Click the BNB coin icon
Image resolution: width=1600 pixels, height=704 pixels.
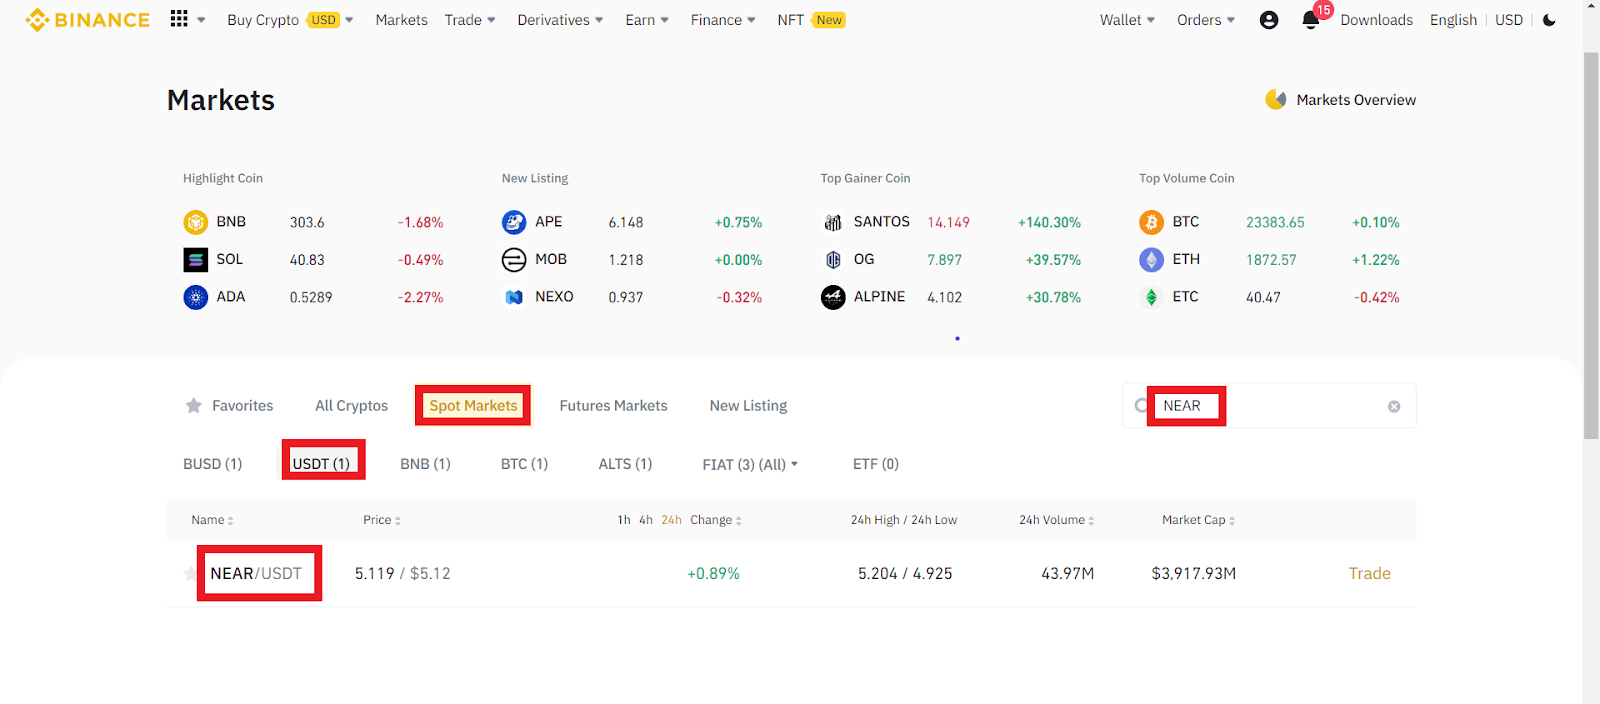195,222
